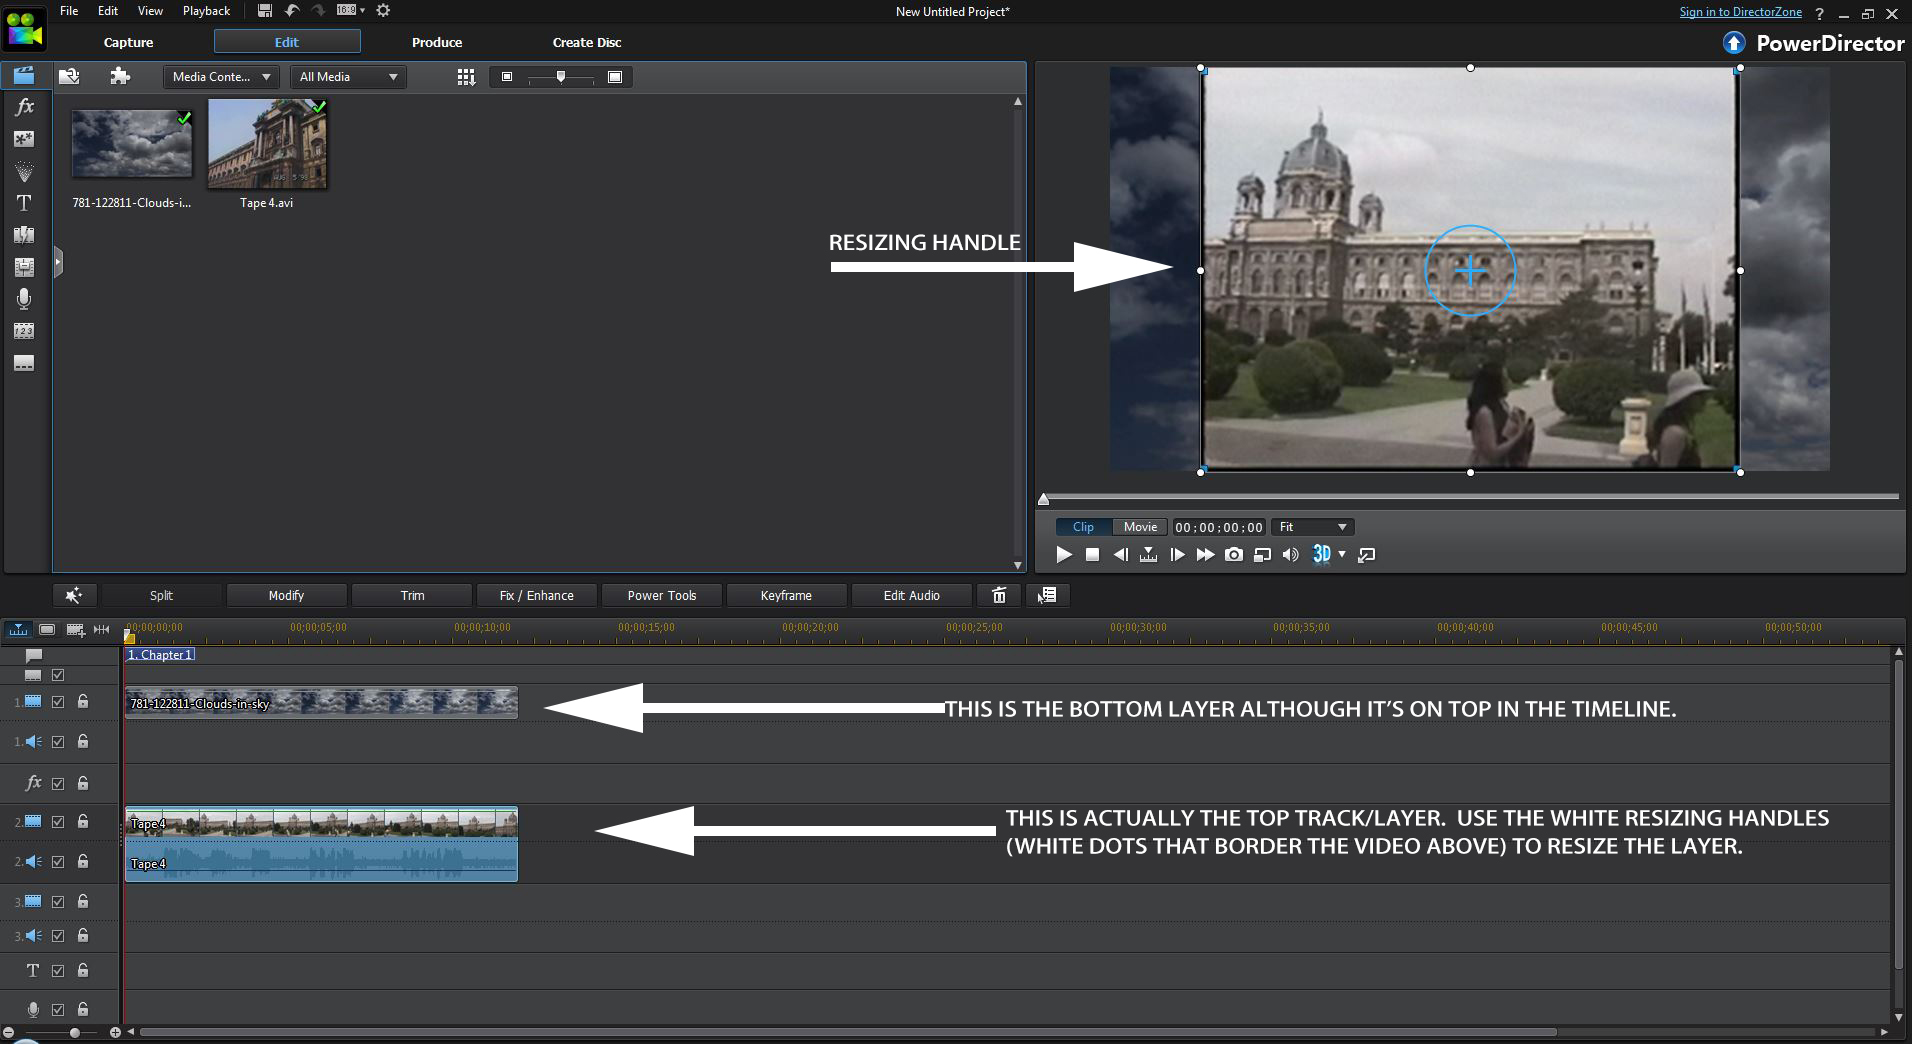Click the Sign in to DirectorZone link
This screenshot has width=1912, height=1044.
[1740, 12]
